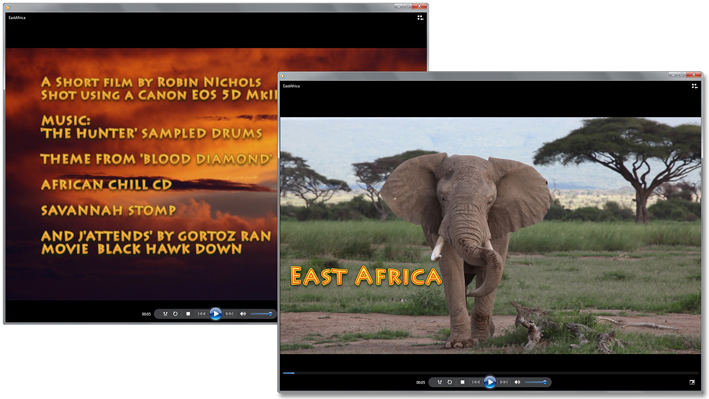Switch to Library from the credits window
The width and height of the screenshot is (709, 399).
(420, 18)
